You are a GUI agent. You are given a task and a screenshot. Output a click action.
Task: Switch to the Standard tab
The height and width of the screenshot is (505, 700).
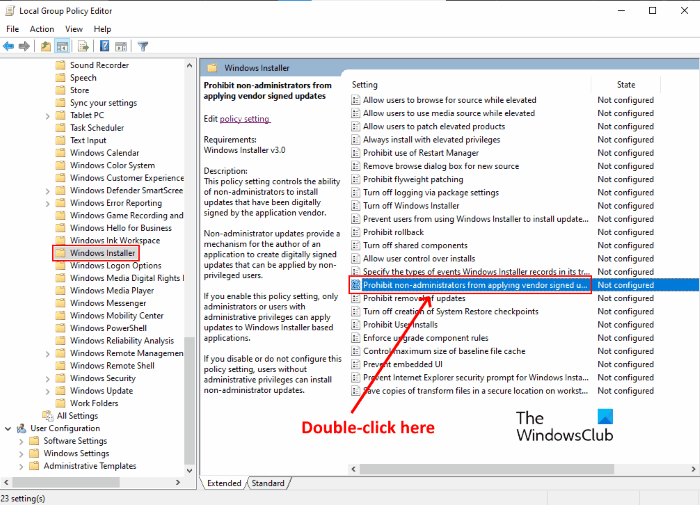coord(268,483)
